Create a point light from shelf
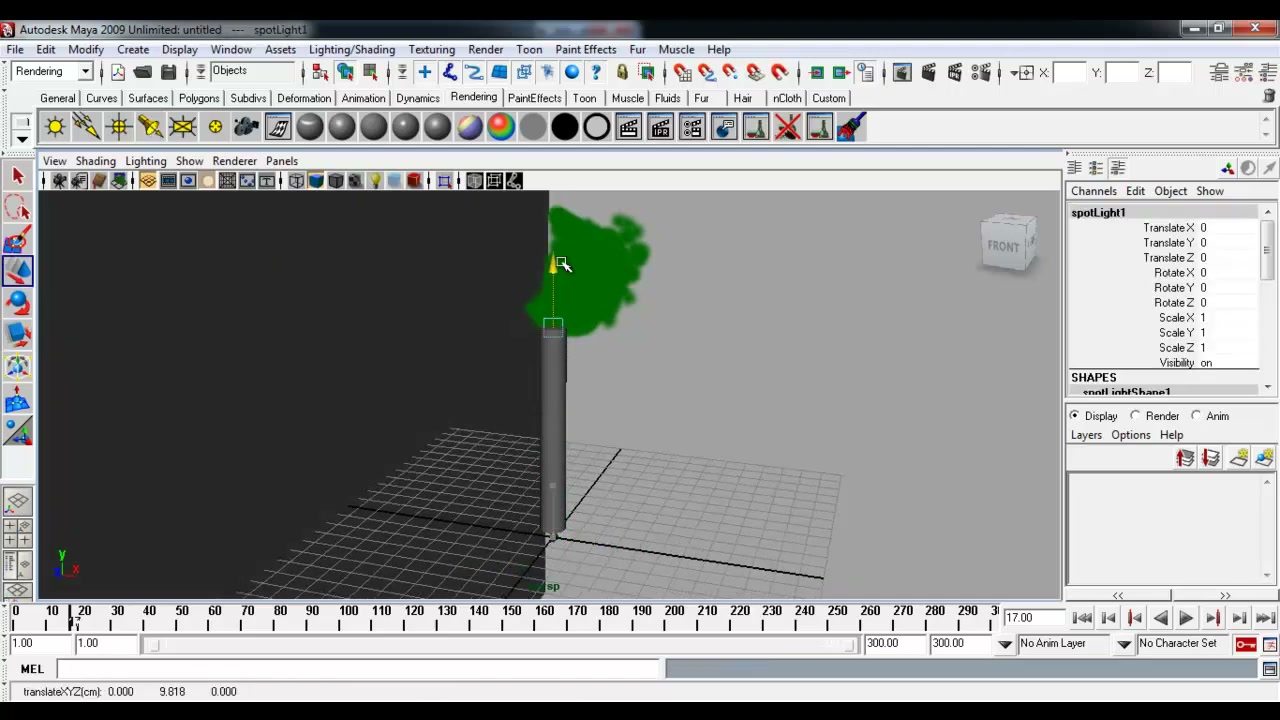The image size is (1280, 720). click(119, 127)
